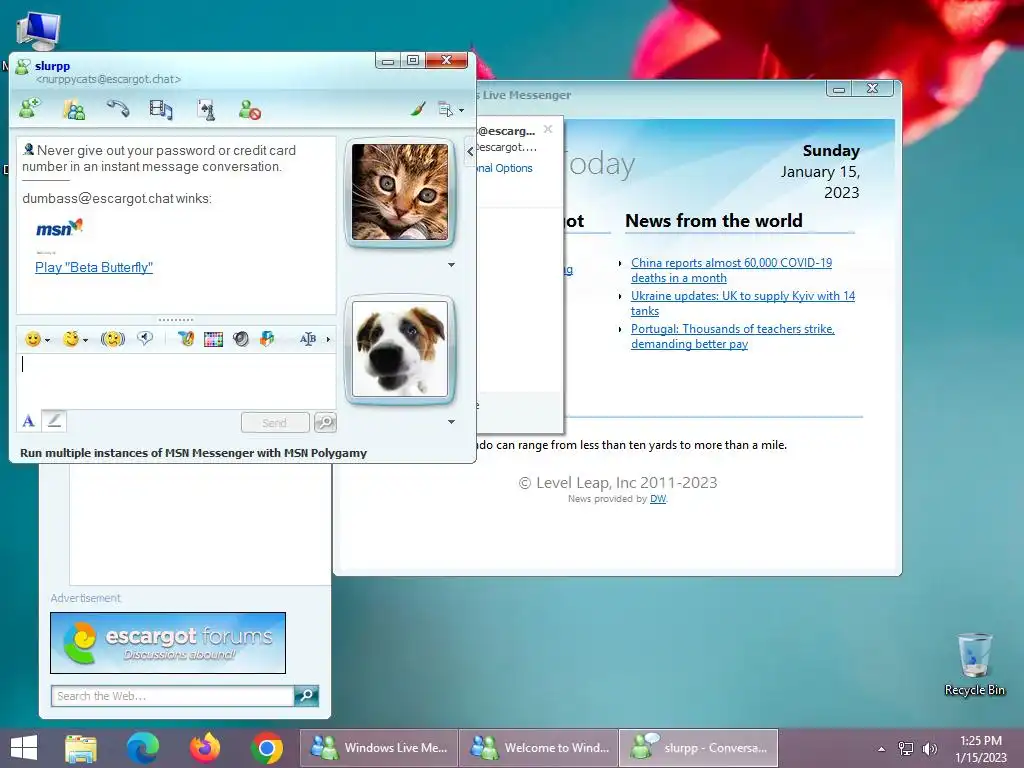Click the msn butterfly wink image
Screen dimensions: 1024x768
59,229
